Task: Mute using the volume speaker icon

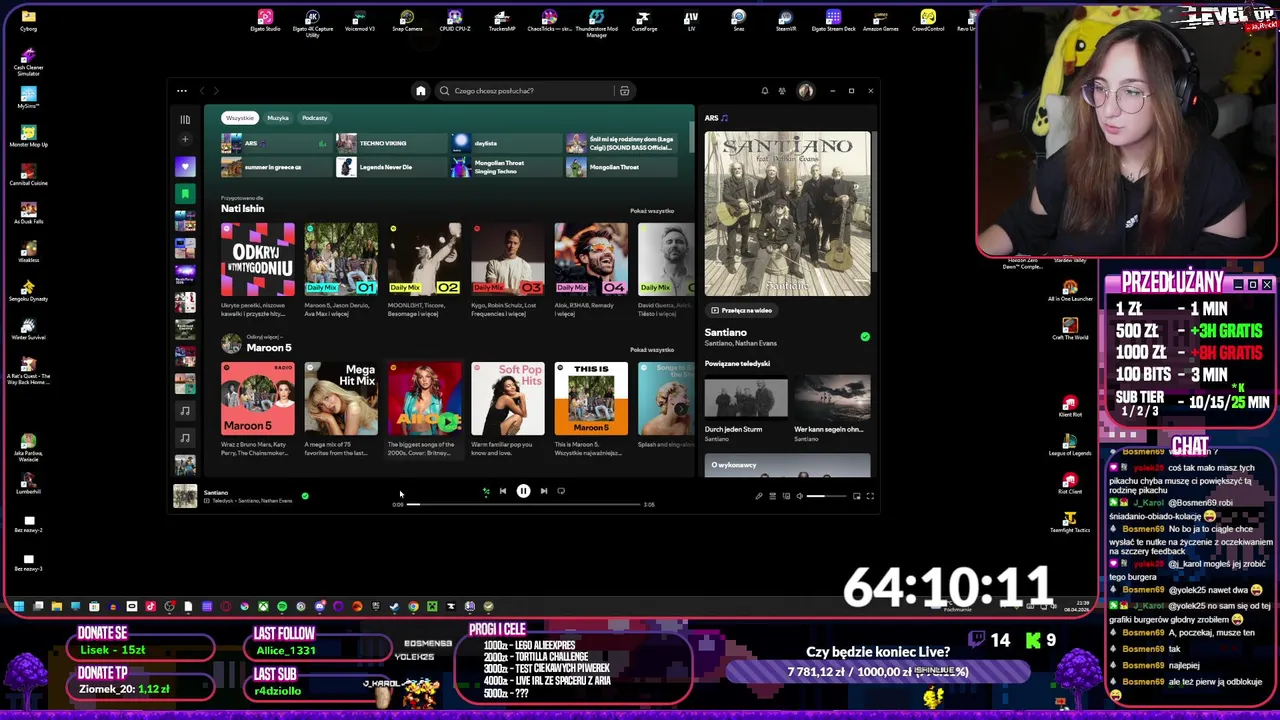Action: [x=800, y=496]
